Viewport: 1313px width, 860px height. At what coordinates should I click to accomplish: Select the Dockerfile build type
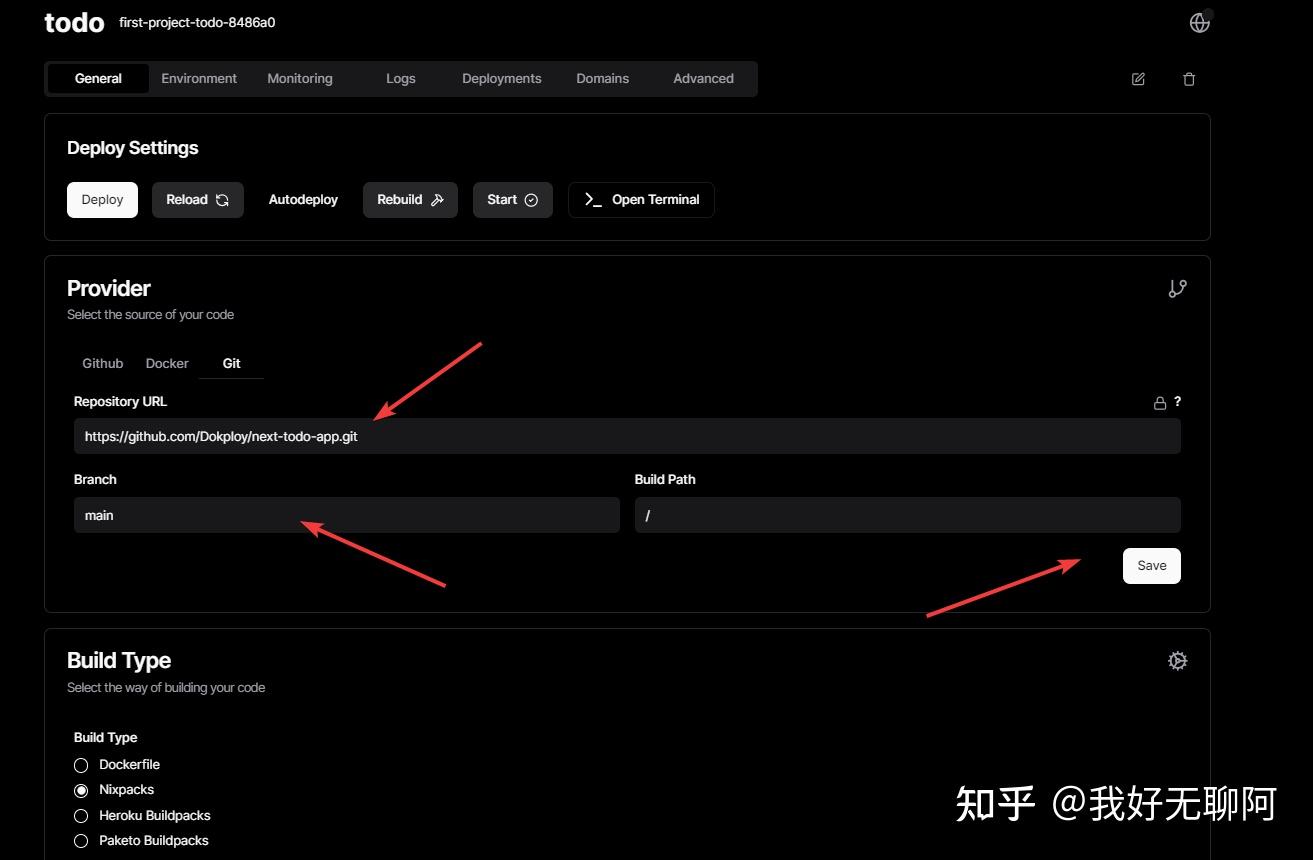(81, 764)
